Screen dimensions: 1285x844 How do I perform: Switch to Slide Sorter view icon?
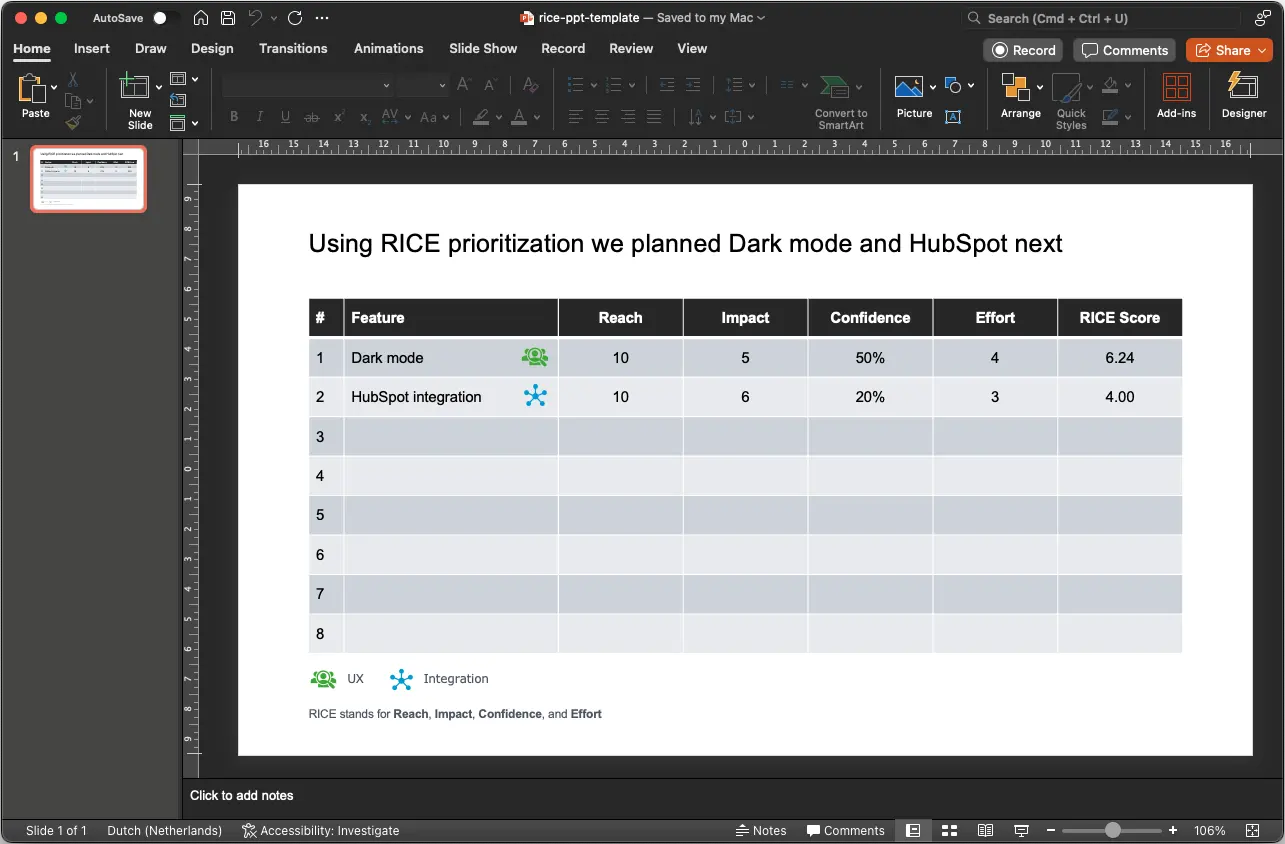pyautogui.click(x=950, y=831)
